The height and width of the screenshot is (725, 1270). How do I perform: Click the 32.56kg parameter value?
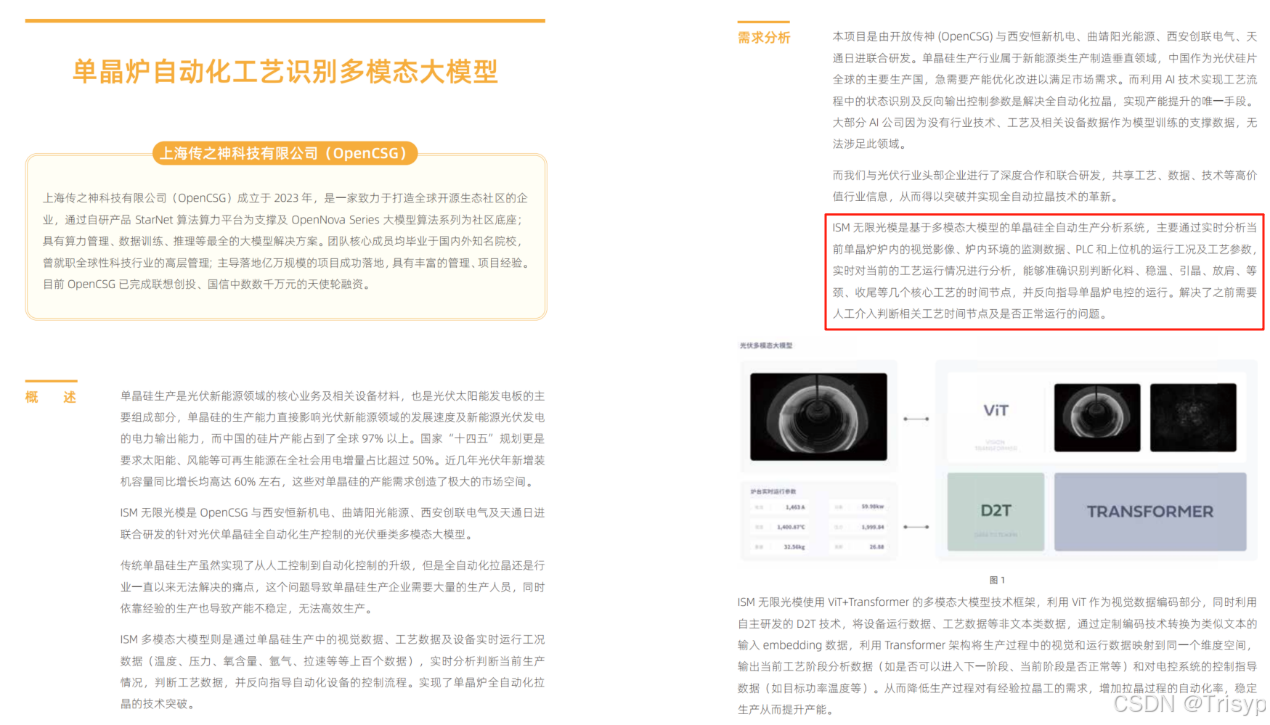click(x=794, y=547)
